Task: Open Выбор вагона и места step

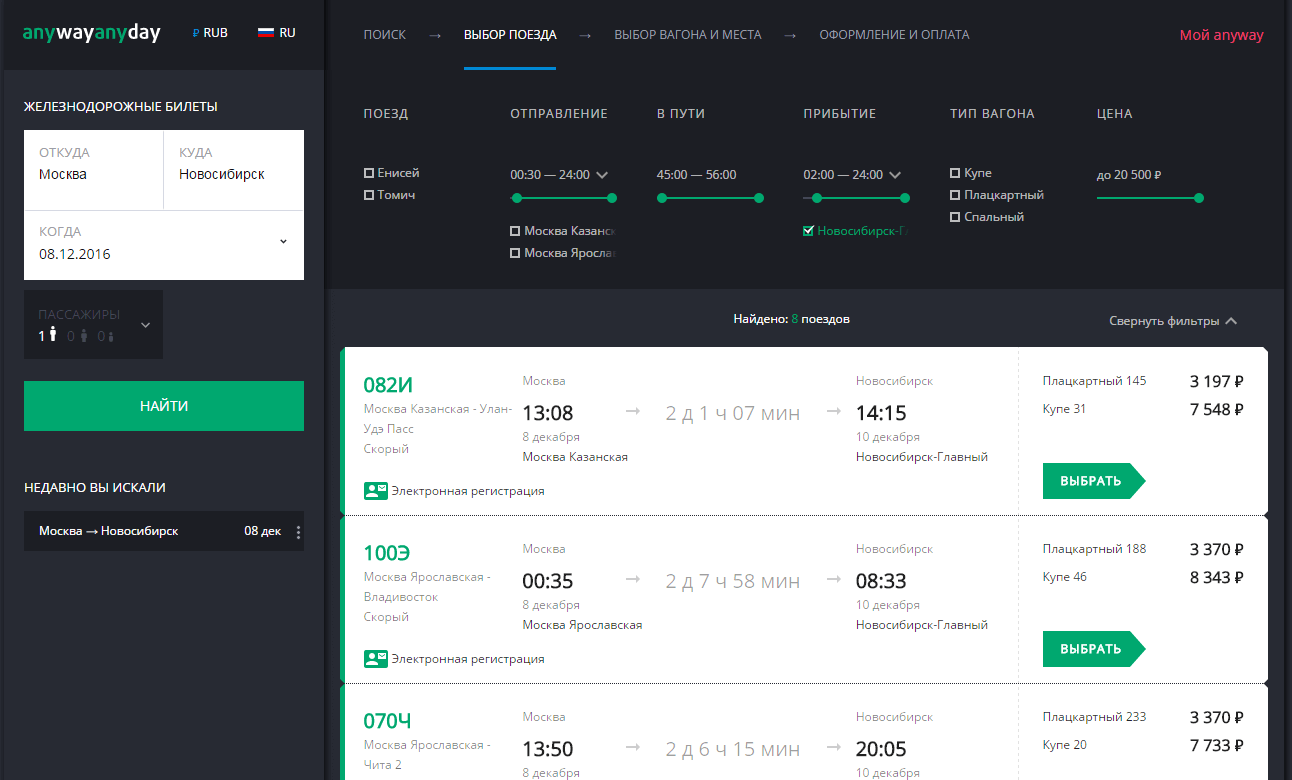Action: tap(687, 35)
